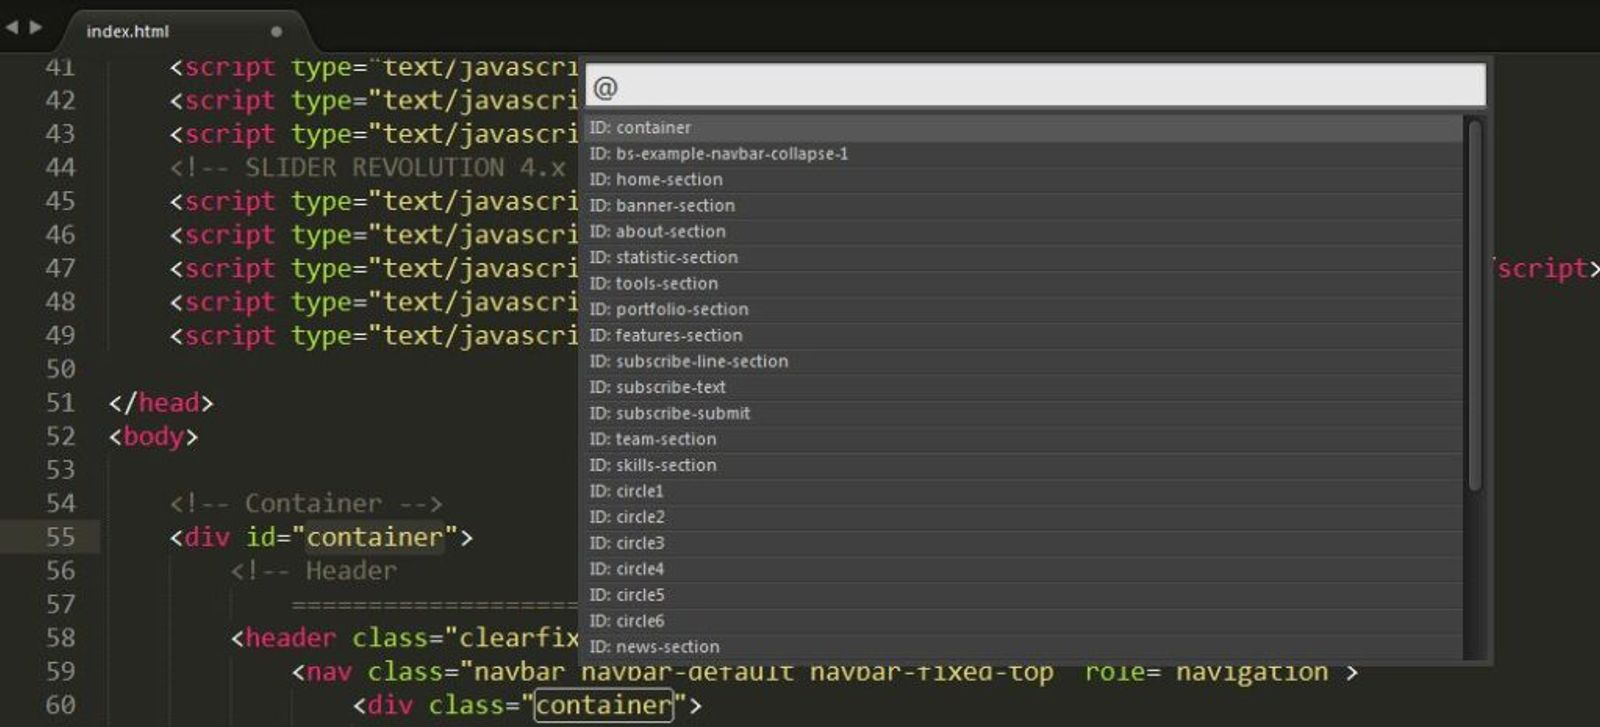1600x727 pixels.
Task: Click the 'SLIDER REVOLUTION 4.x' comment
Action: (x=368, y=167)
